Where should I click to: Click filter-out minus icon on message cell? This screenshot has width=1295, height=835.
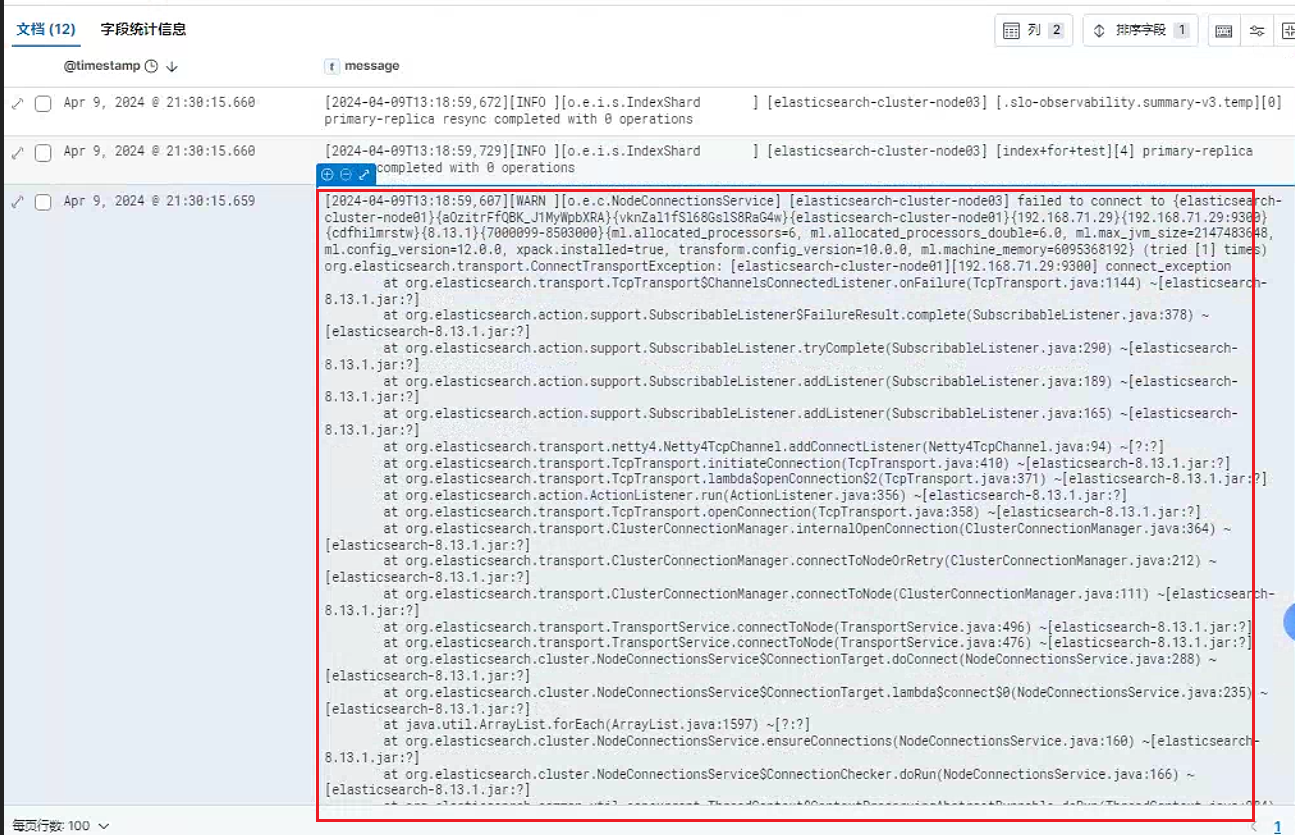pos(345,174)
